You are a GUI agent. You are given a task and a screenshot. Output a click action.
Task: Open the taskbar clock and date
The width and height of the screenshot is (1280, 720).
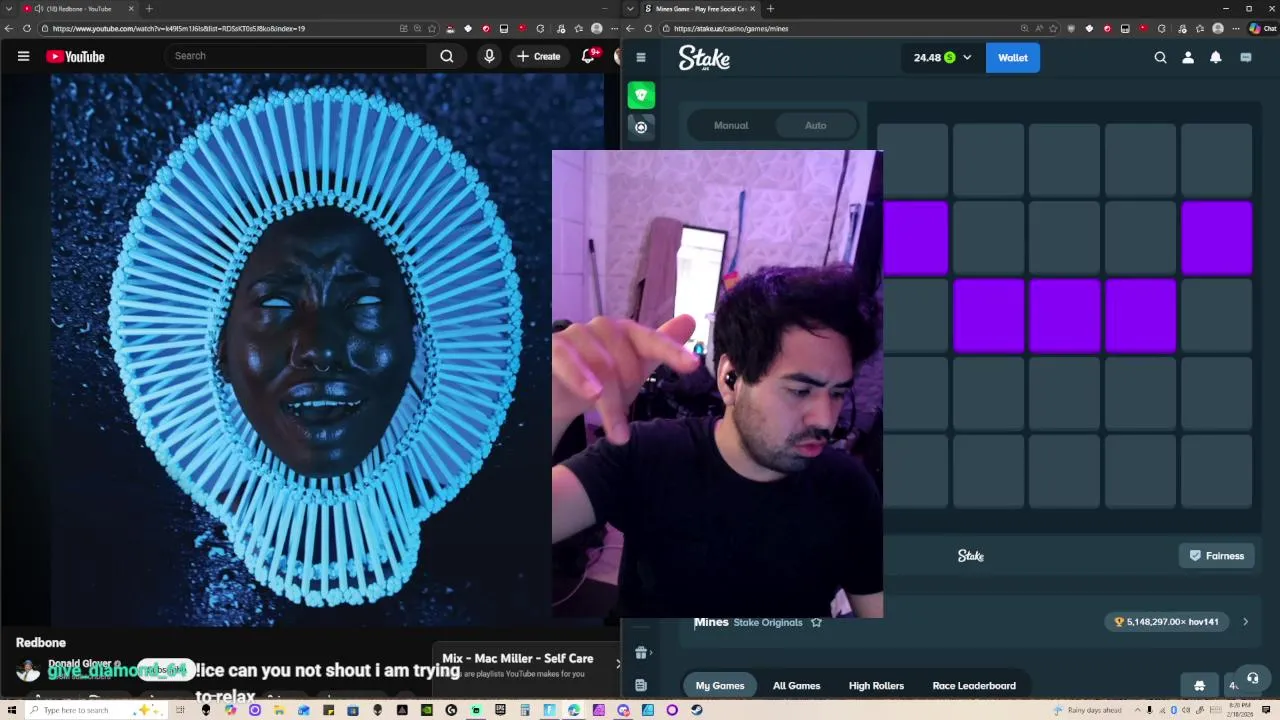click(1238, 710)
